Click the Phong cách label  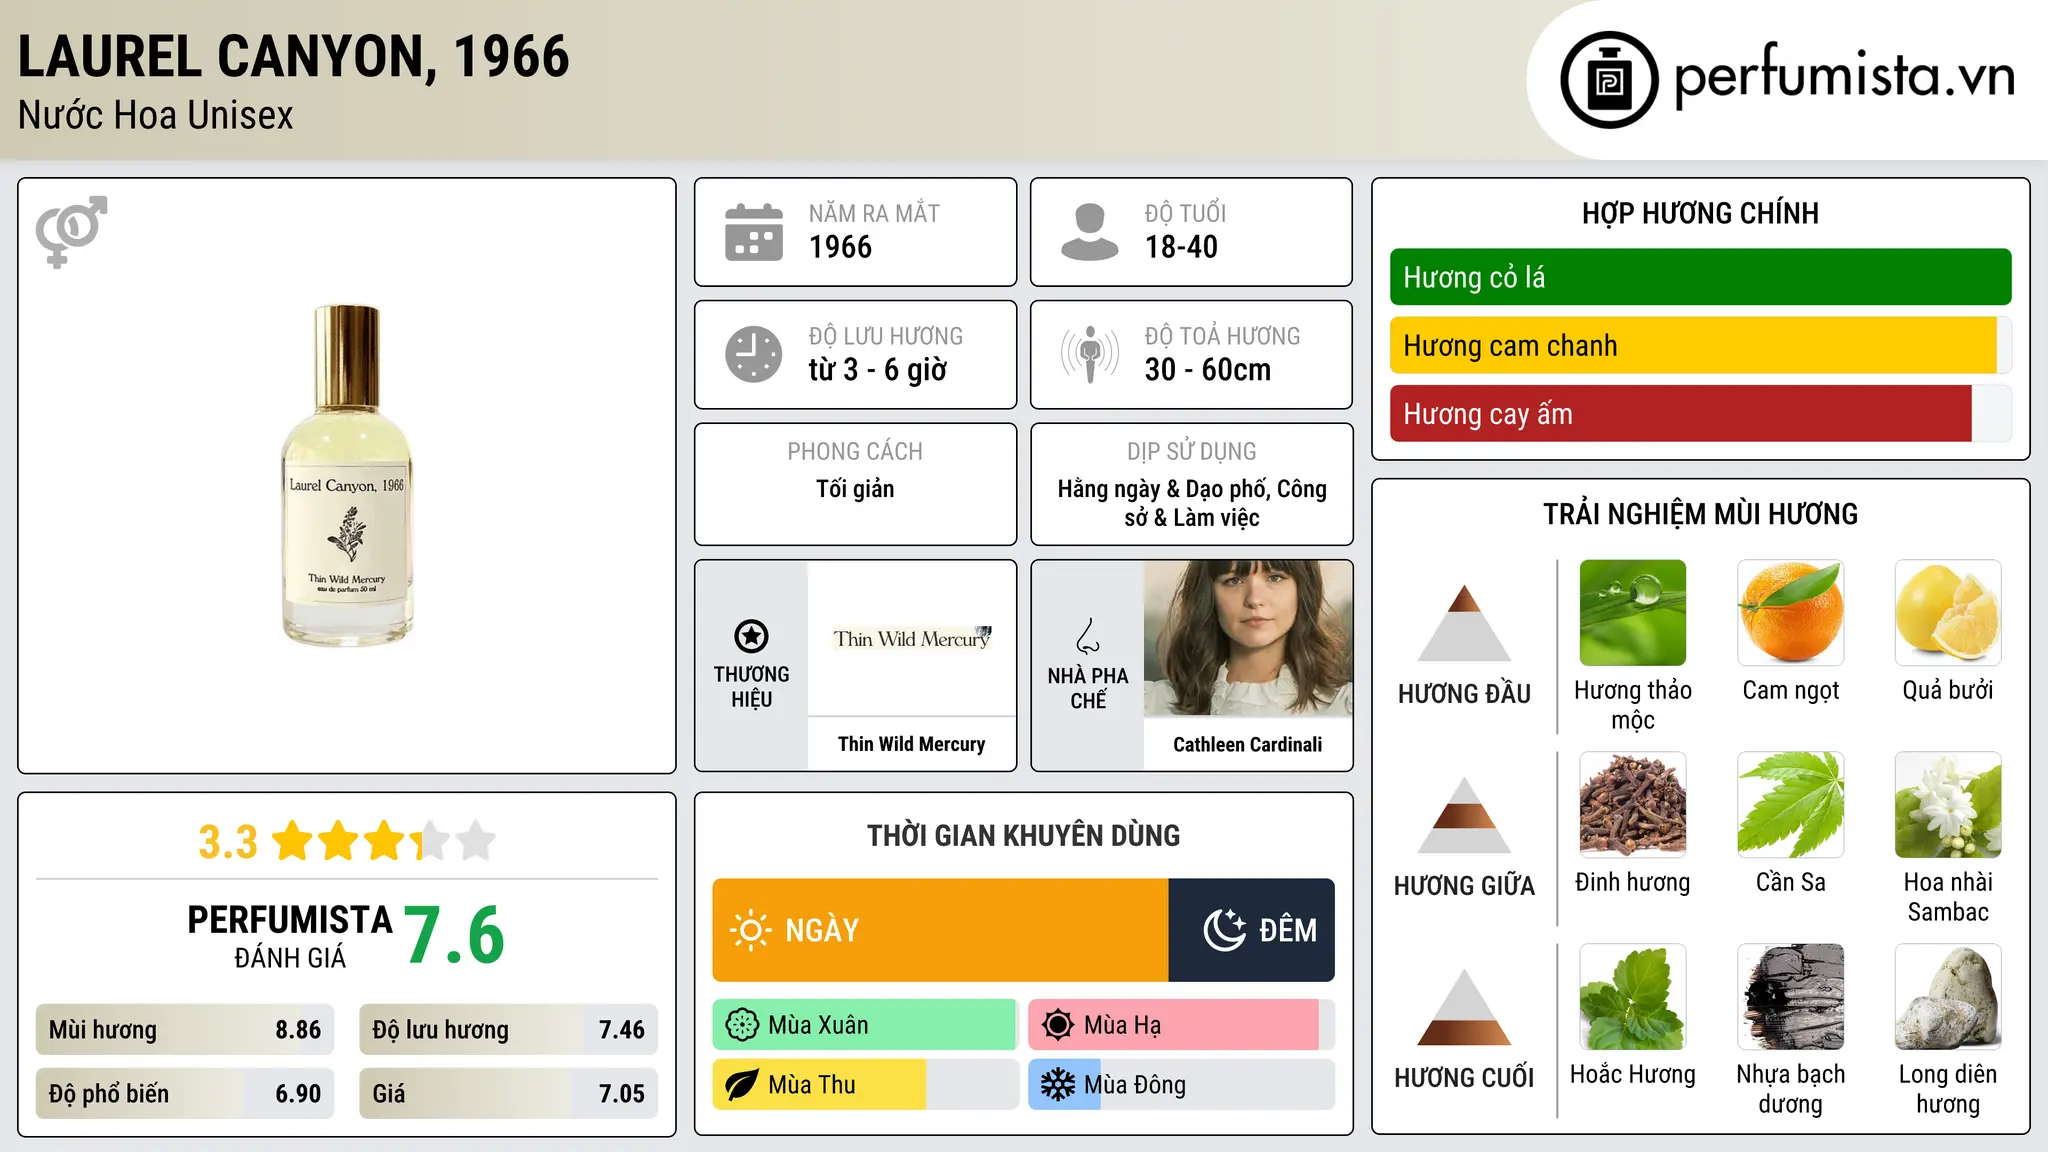pyautogui.click(x=855, y=451)
